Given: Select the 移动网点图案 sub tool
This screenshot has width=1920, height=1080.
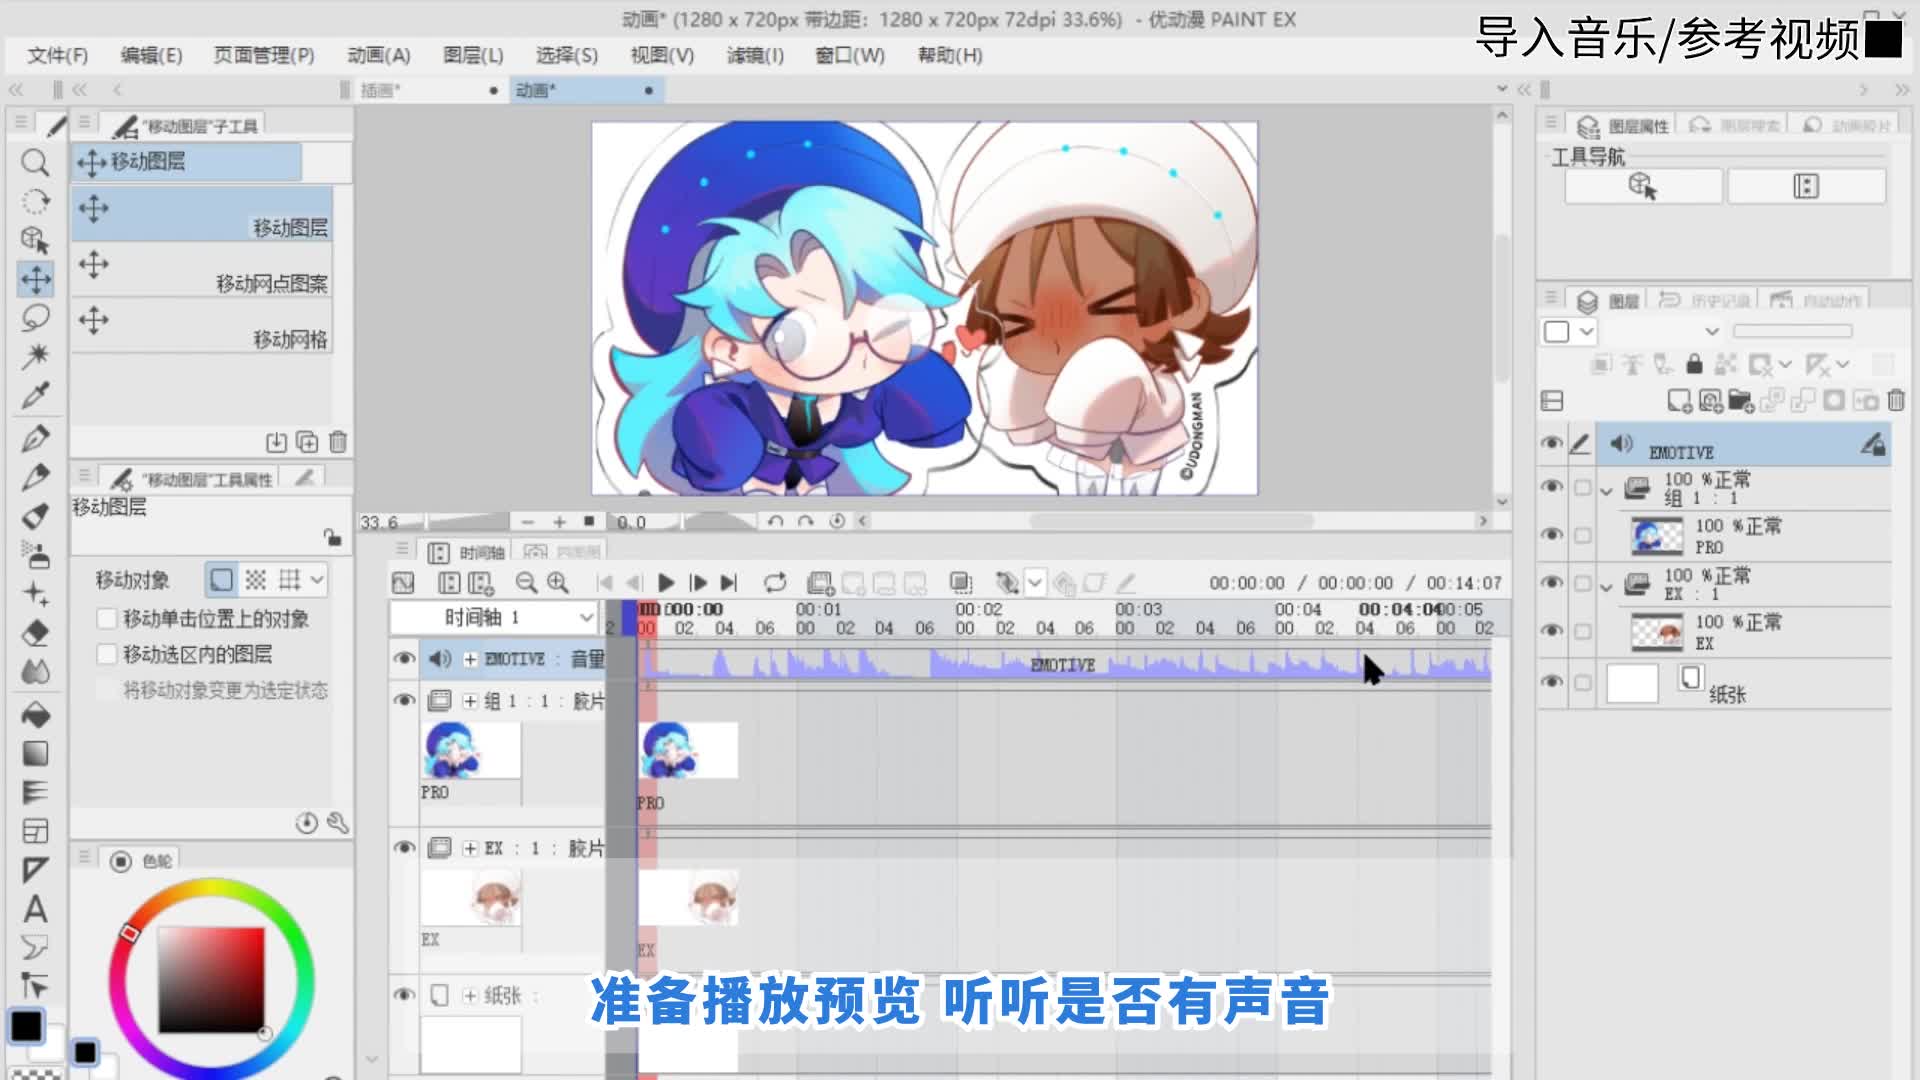Looking at the screenshot, I should [x=202, y=270].
